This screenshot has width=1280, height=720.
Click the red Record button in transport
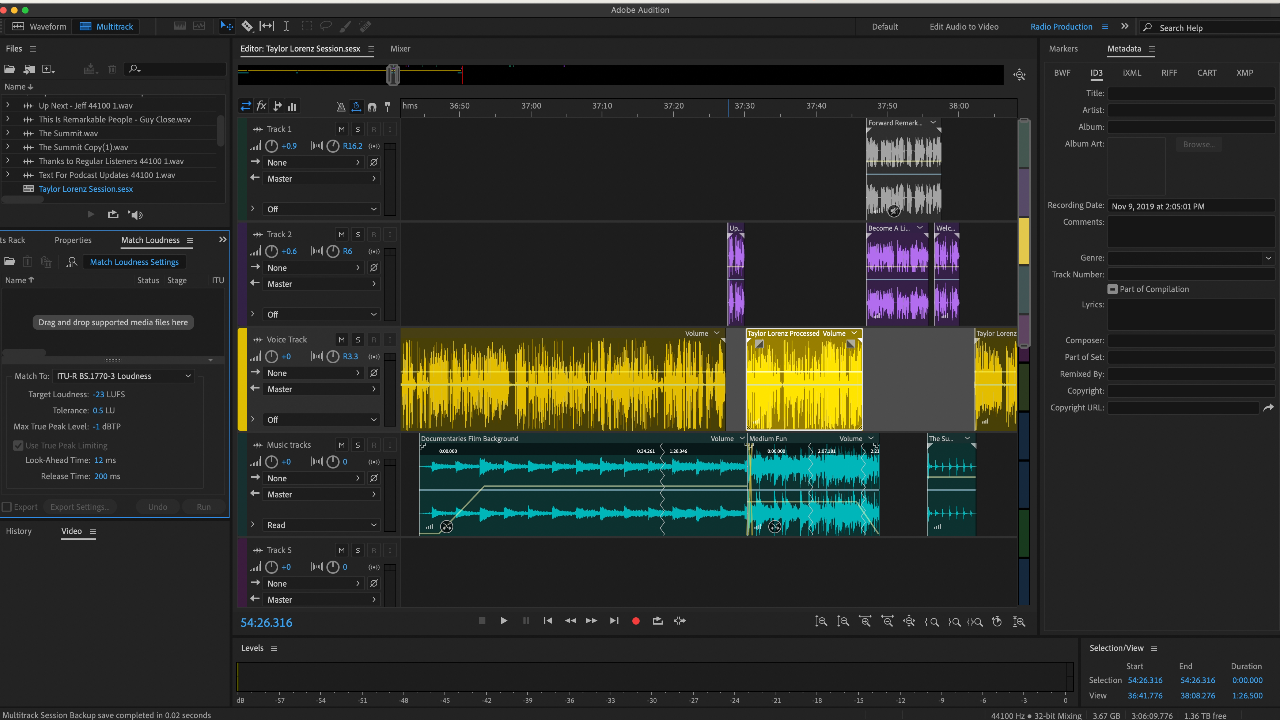tap(635, 621)
